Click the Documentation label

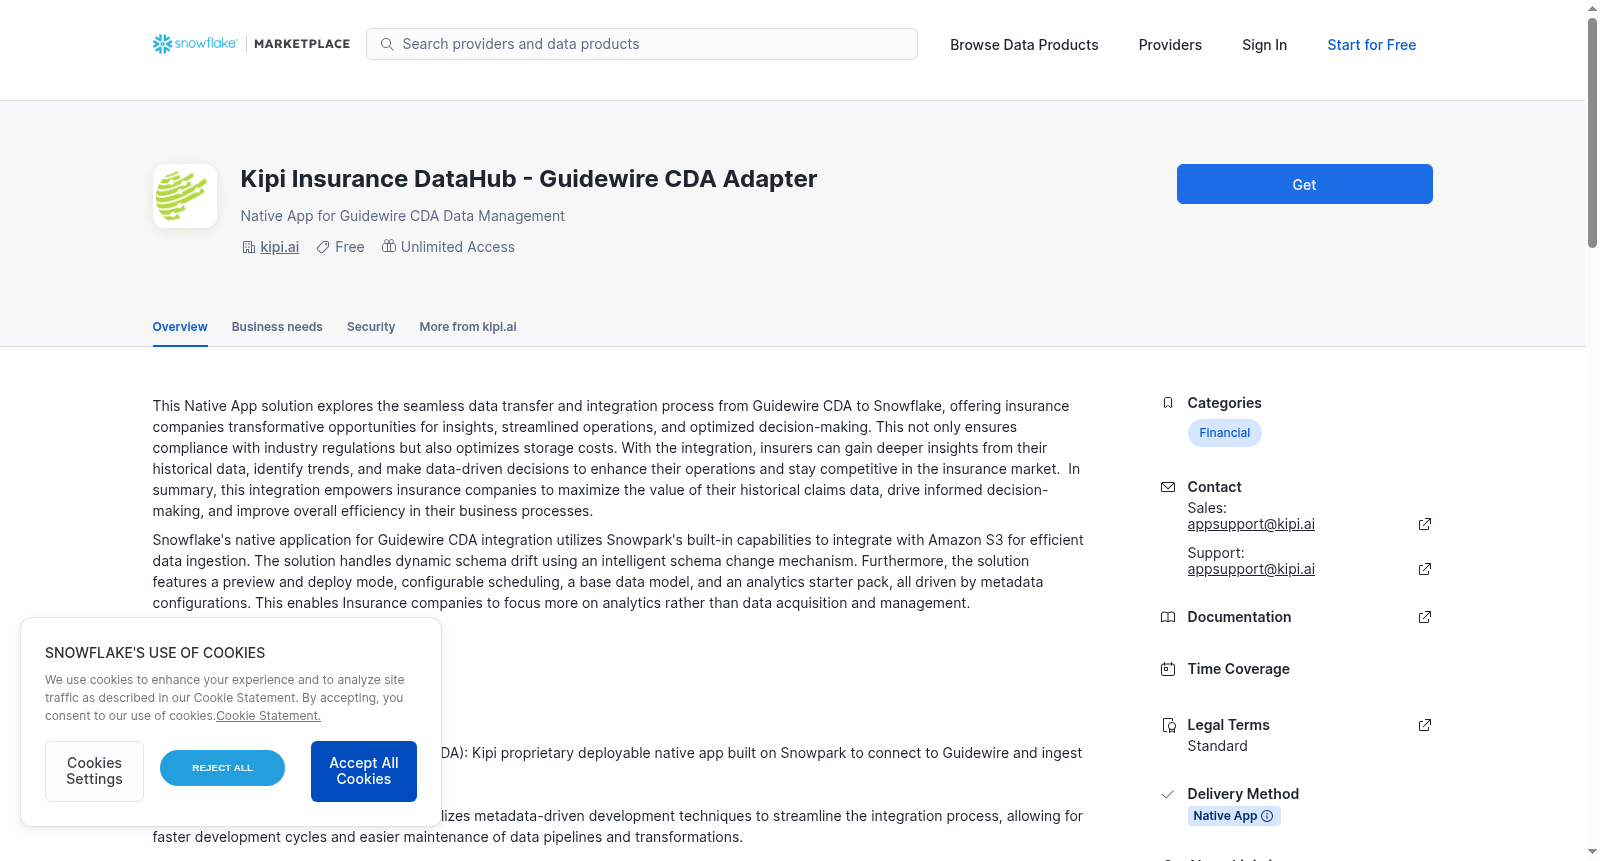(x=1239, y=617)
